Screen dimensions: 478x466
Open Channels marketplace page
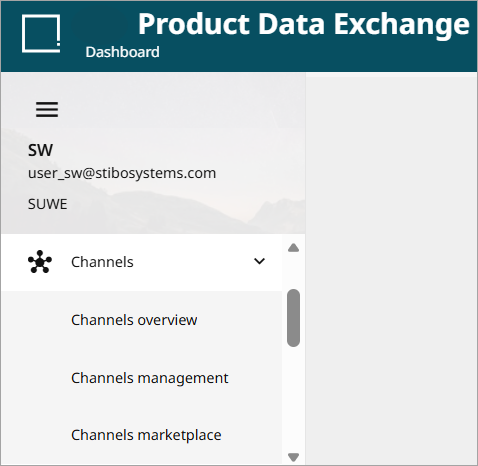coord(146,435)
